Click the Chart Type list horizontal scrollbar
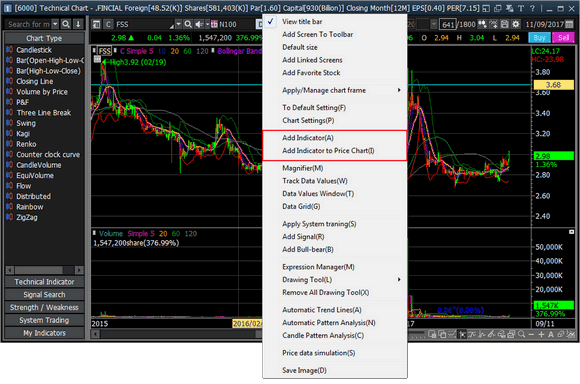This screenshot has height=384, width=580. [44, 270]
